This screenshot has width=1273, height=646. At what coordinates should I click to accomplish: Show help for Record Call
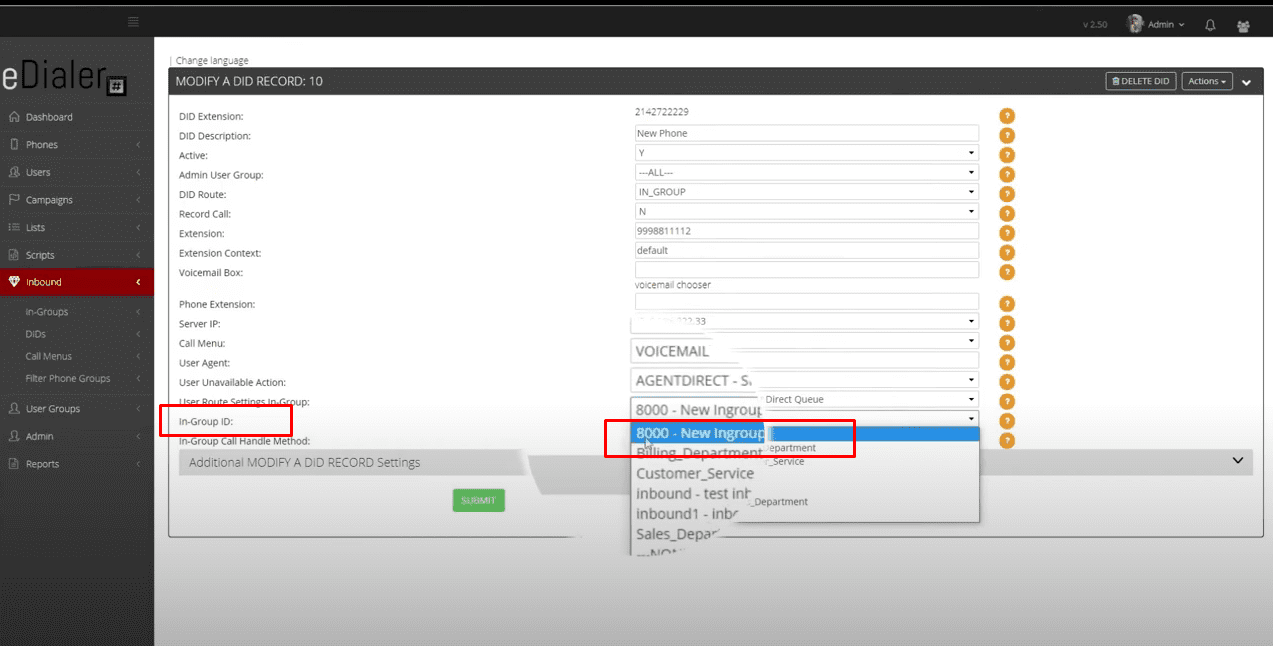[x=1007, y=214]
